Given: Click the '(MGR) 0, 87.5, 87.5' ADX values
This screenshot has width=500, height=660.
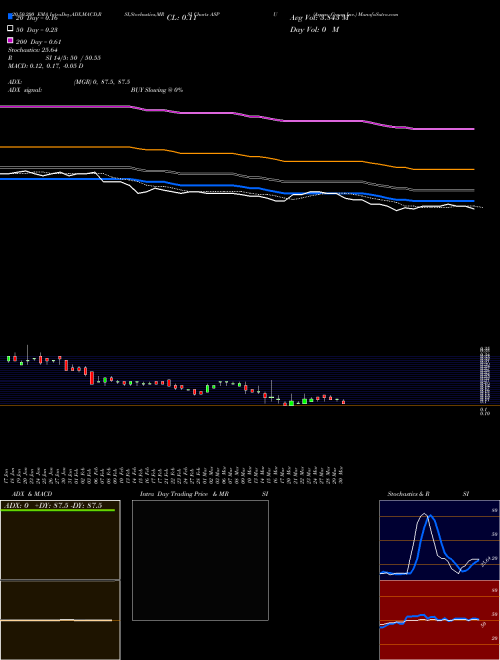Looking at the screenshot, I should point(101,82).
